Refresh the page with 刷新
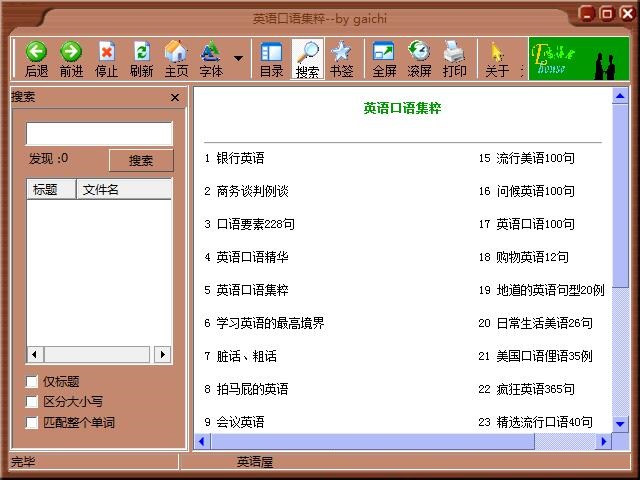Viewport: 640px width, 480px height. (141, 59)
